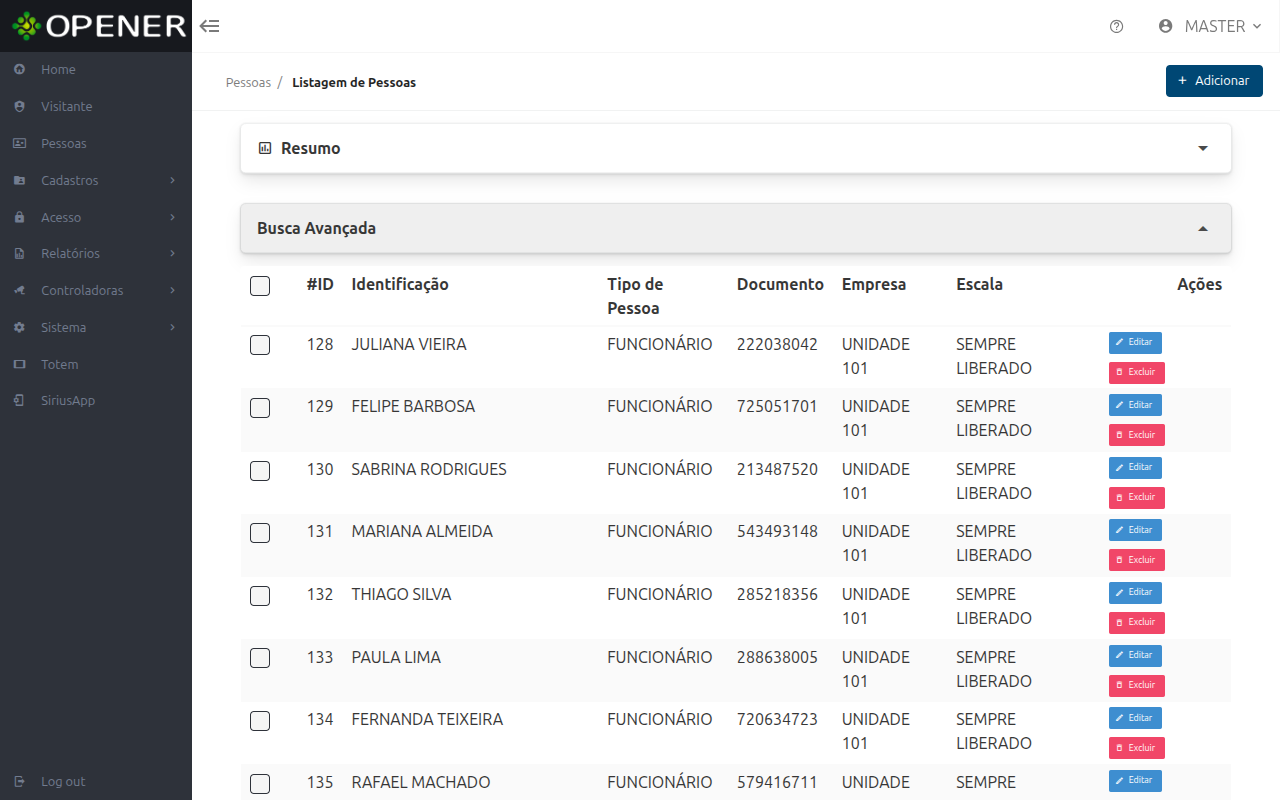
Task: Check the box for JULIANA VIEIRA
Action: point(260,345)
